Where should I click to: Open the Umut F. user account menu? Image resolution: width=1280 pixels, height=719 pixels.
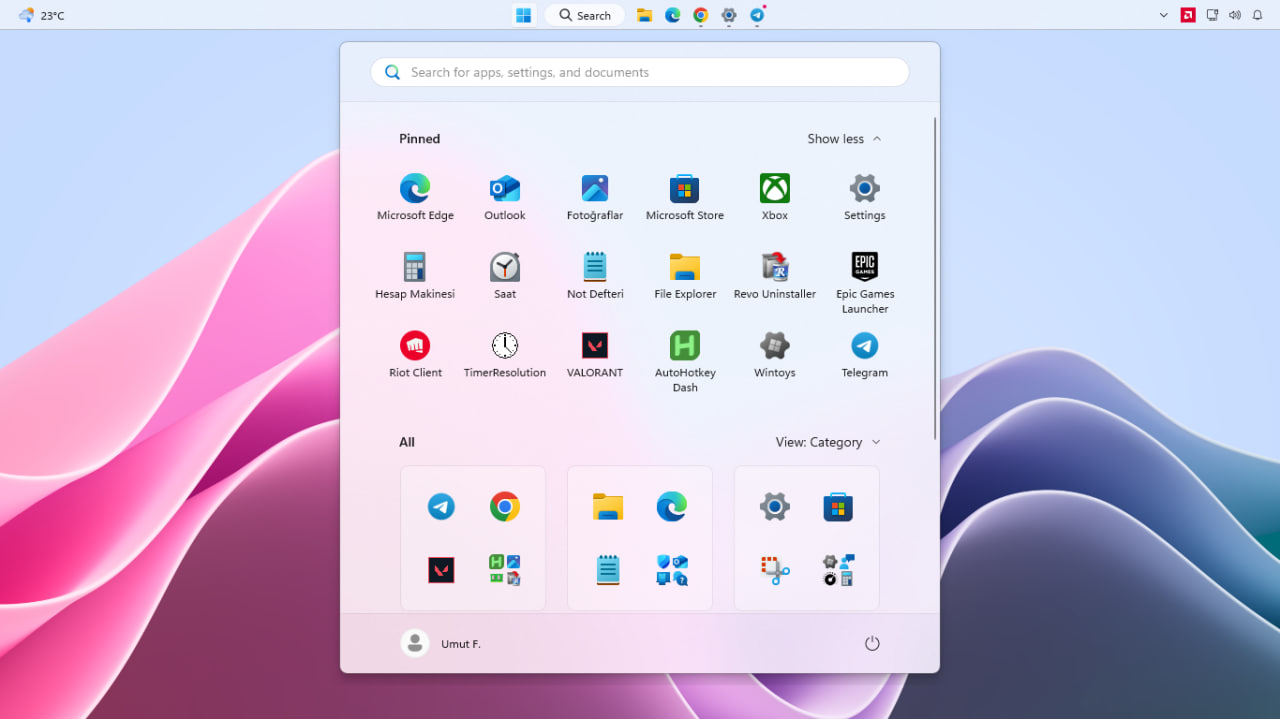tap(441, 643)
